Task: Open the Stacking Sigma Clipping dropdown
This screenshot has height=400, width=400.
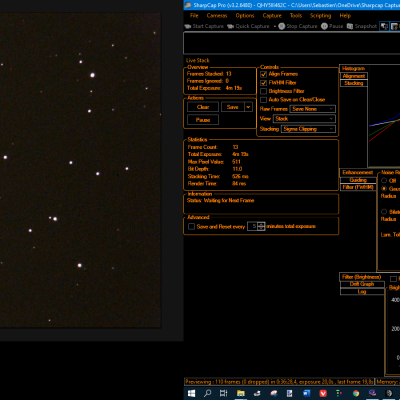Action: pyautogui.click(x=308, y=129)
